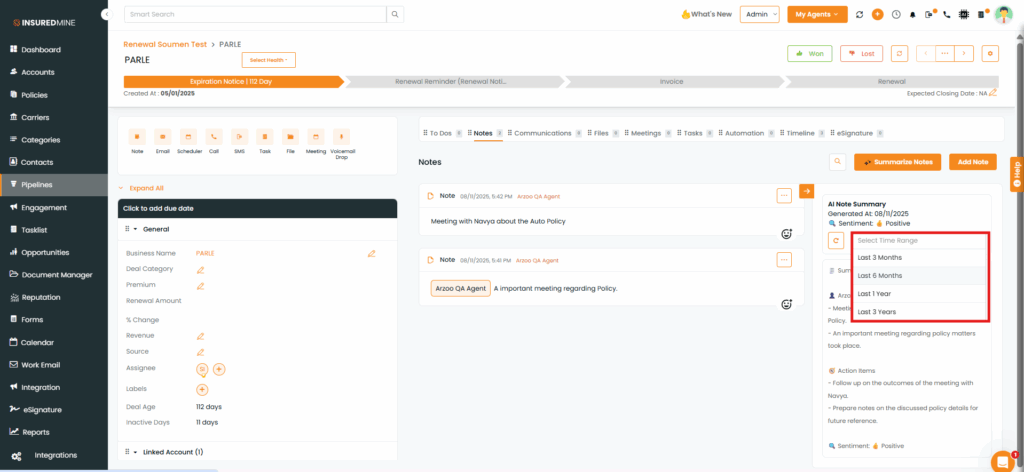Open the notifications bell
Screen dimensions: 1024x472
pos(913,14)
